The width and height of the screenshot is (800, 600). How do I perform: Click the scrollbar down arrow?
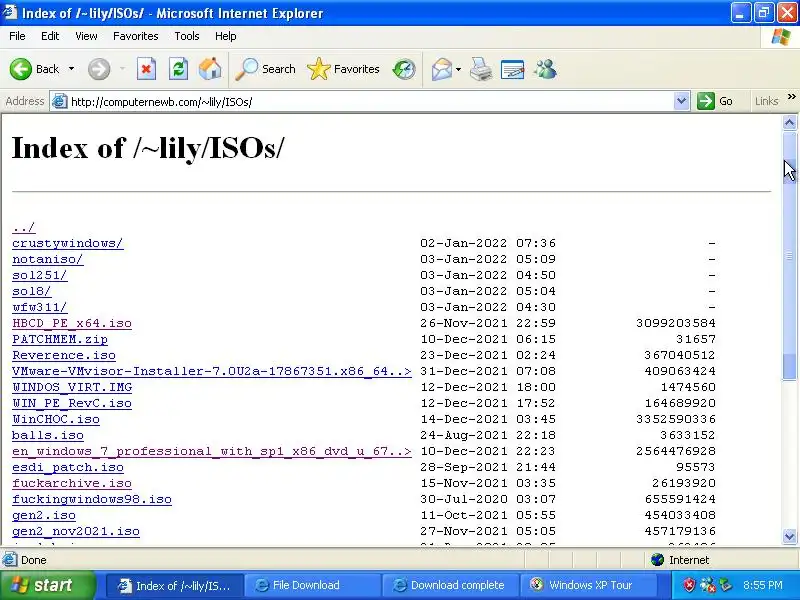789,536
